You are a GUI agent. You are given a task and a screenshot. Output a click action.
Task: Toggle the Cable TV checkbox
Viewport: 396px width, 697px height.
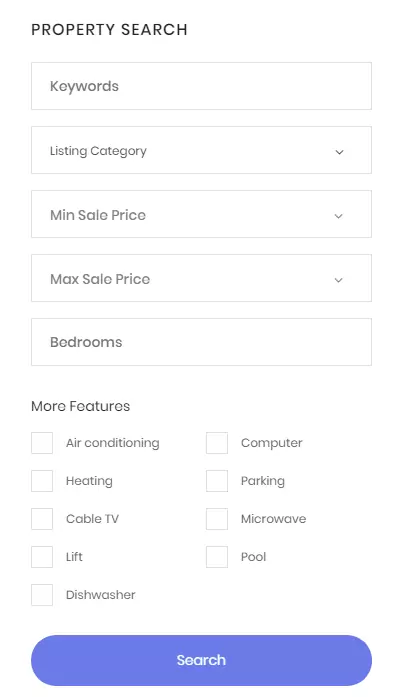click(42, 519)
